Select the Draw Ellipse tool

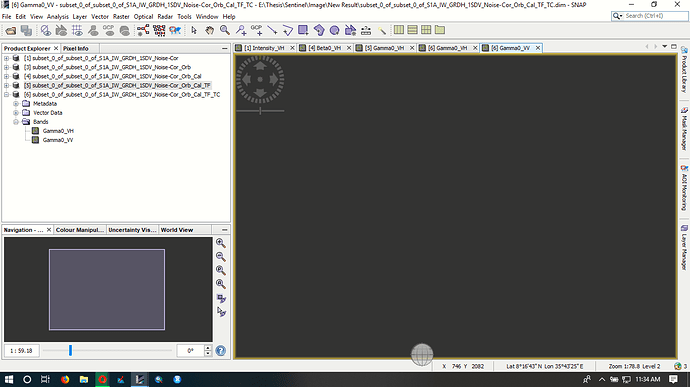click(x=334, y=30)
